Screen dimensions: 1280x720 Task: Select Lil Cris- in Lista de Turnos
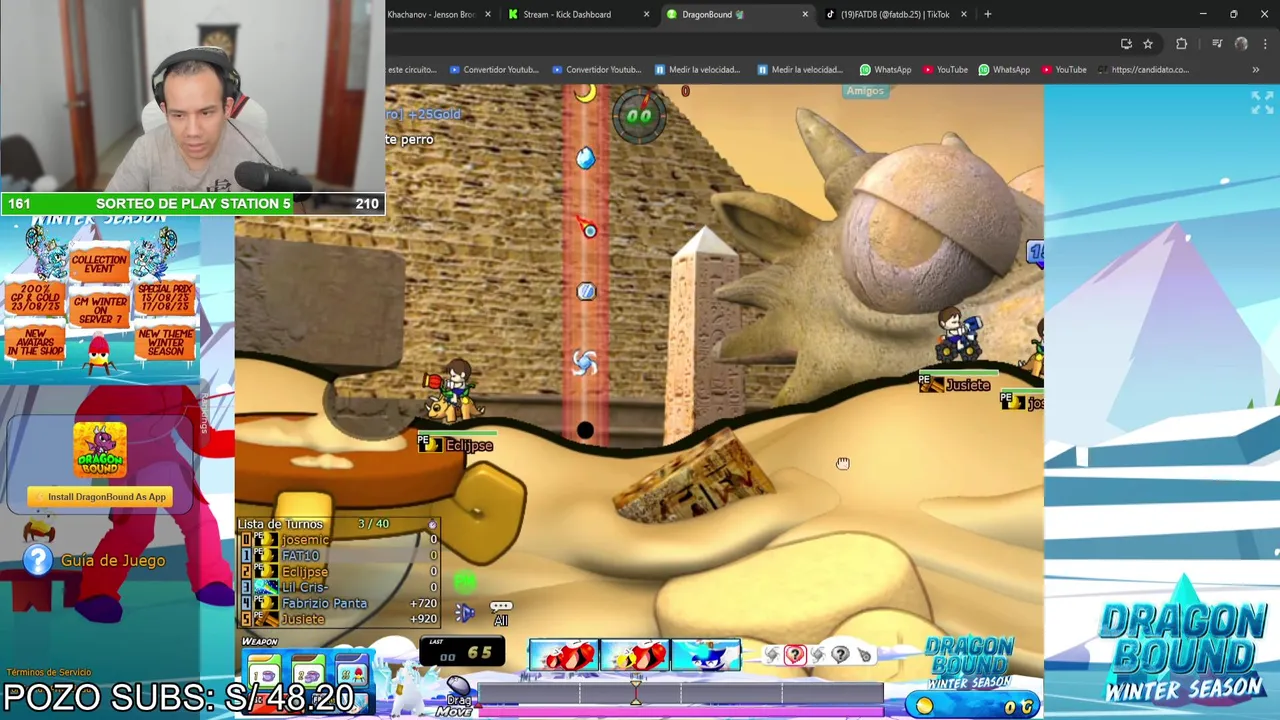[339, 587]
